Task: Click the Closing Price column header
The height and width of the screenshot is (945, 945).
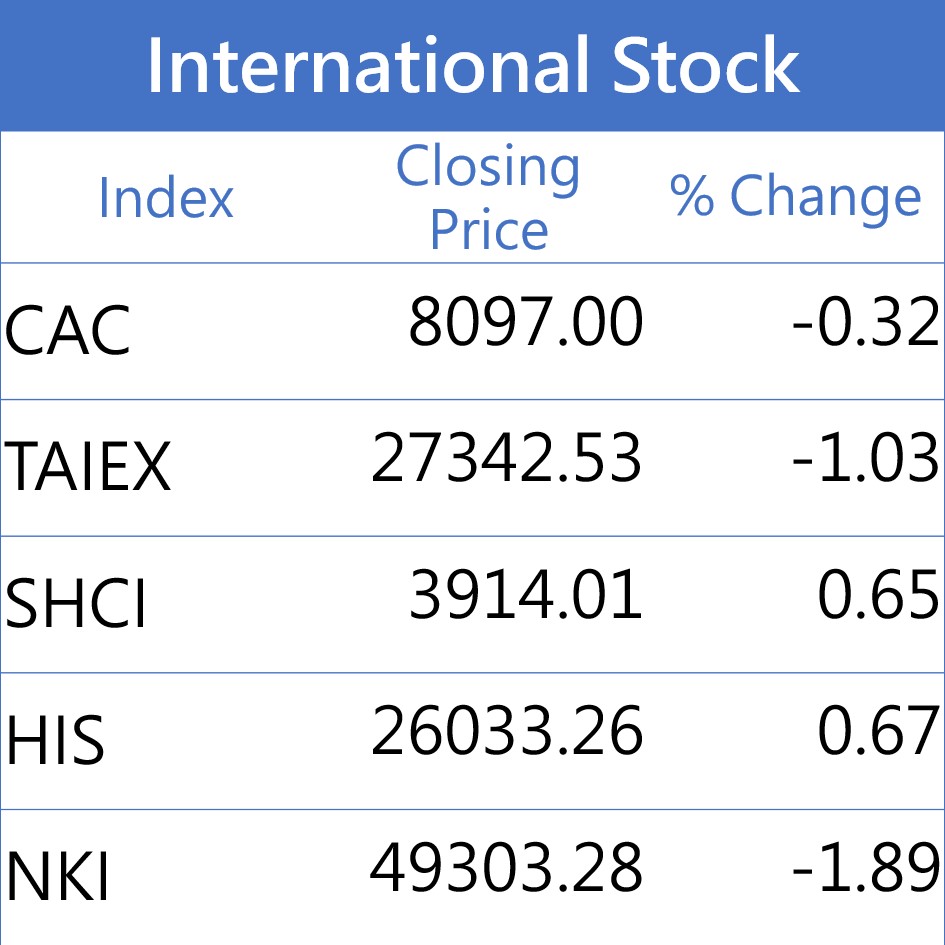Action: tap(488, 198)
